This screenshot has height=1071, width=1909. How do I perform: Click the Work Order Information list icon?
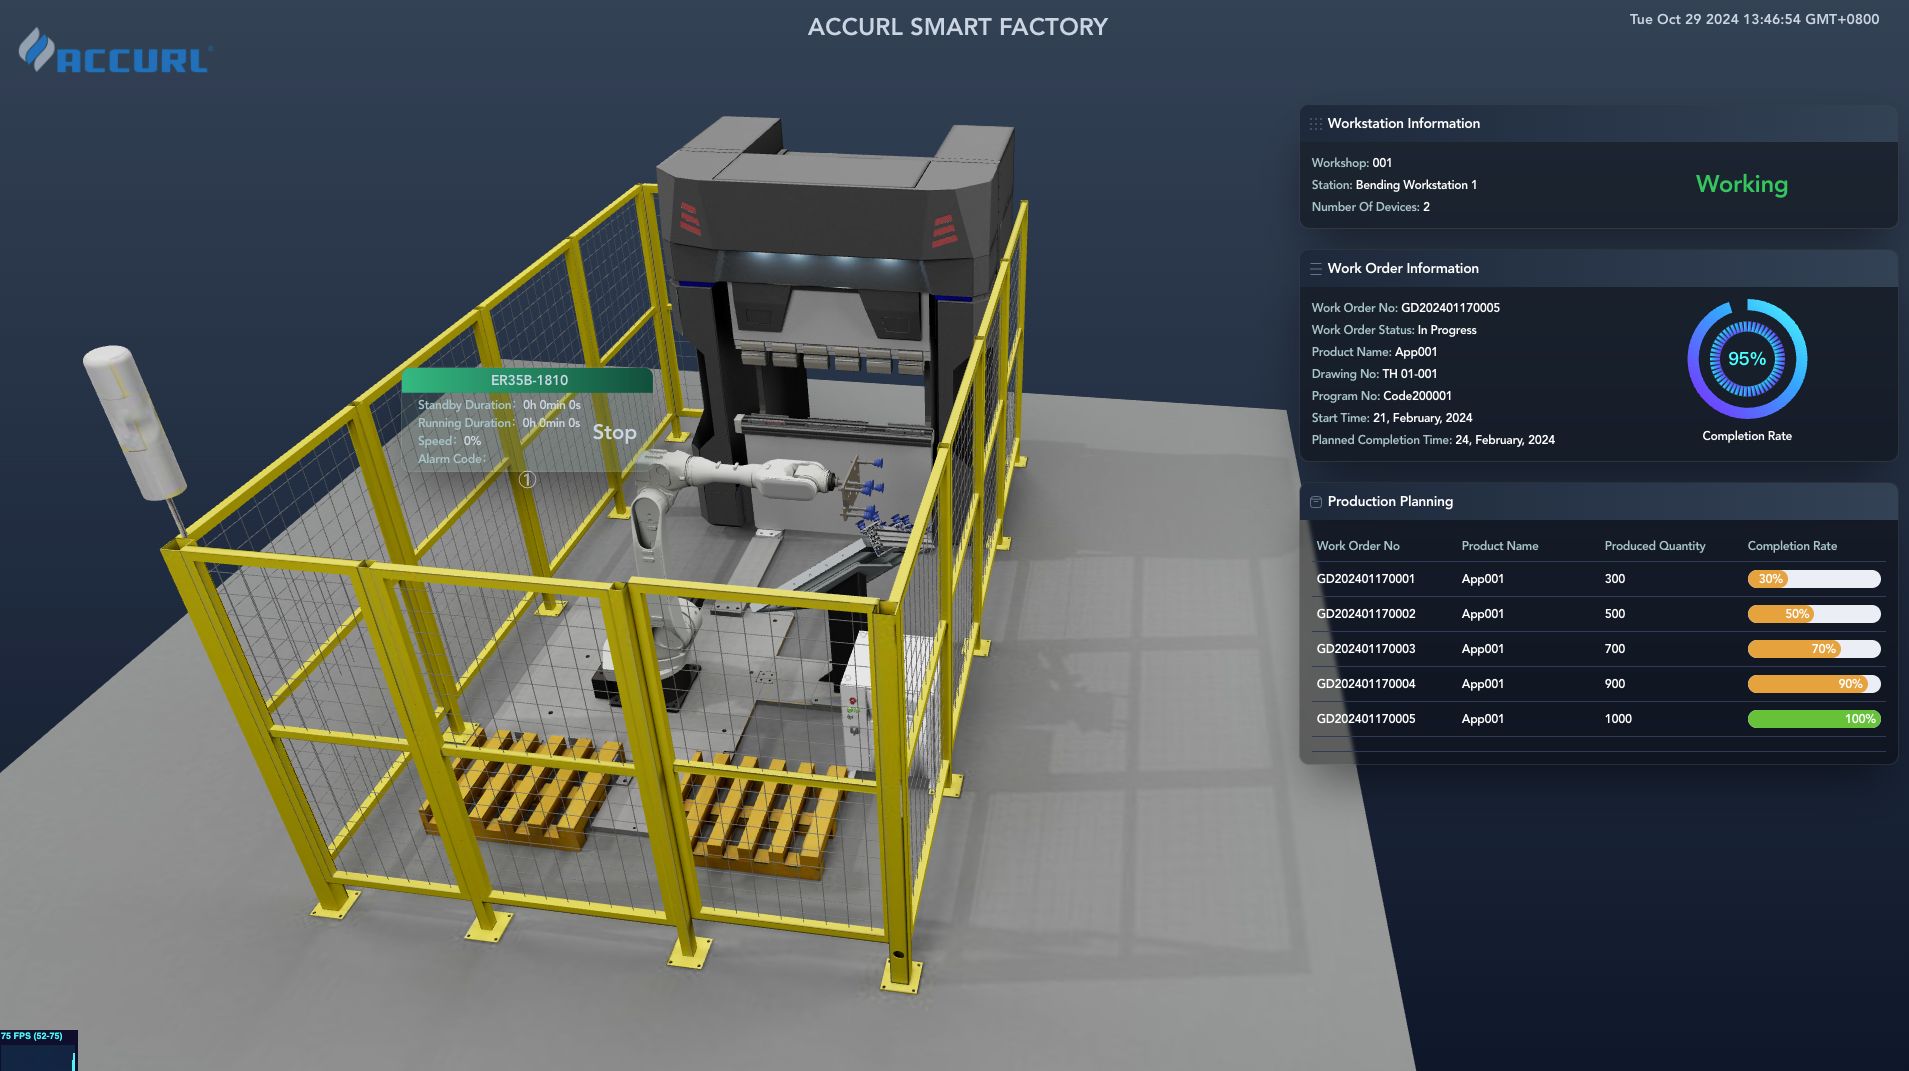coord(1316,269)
